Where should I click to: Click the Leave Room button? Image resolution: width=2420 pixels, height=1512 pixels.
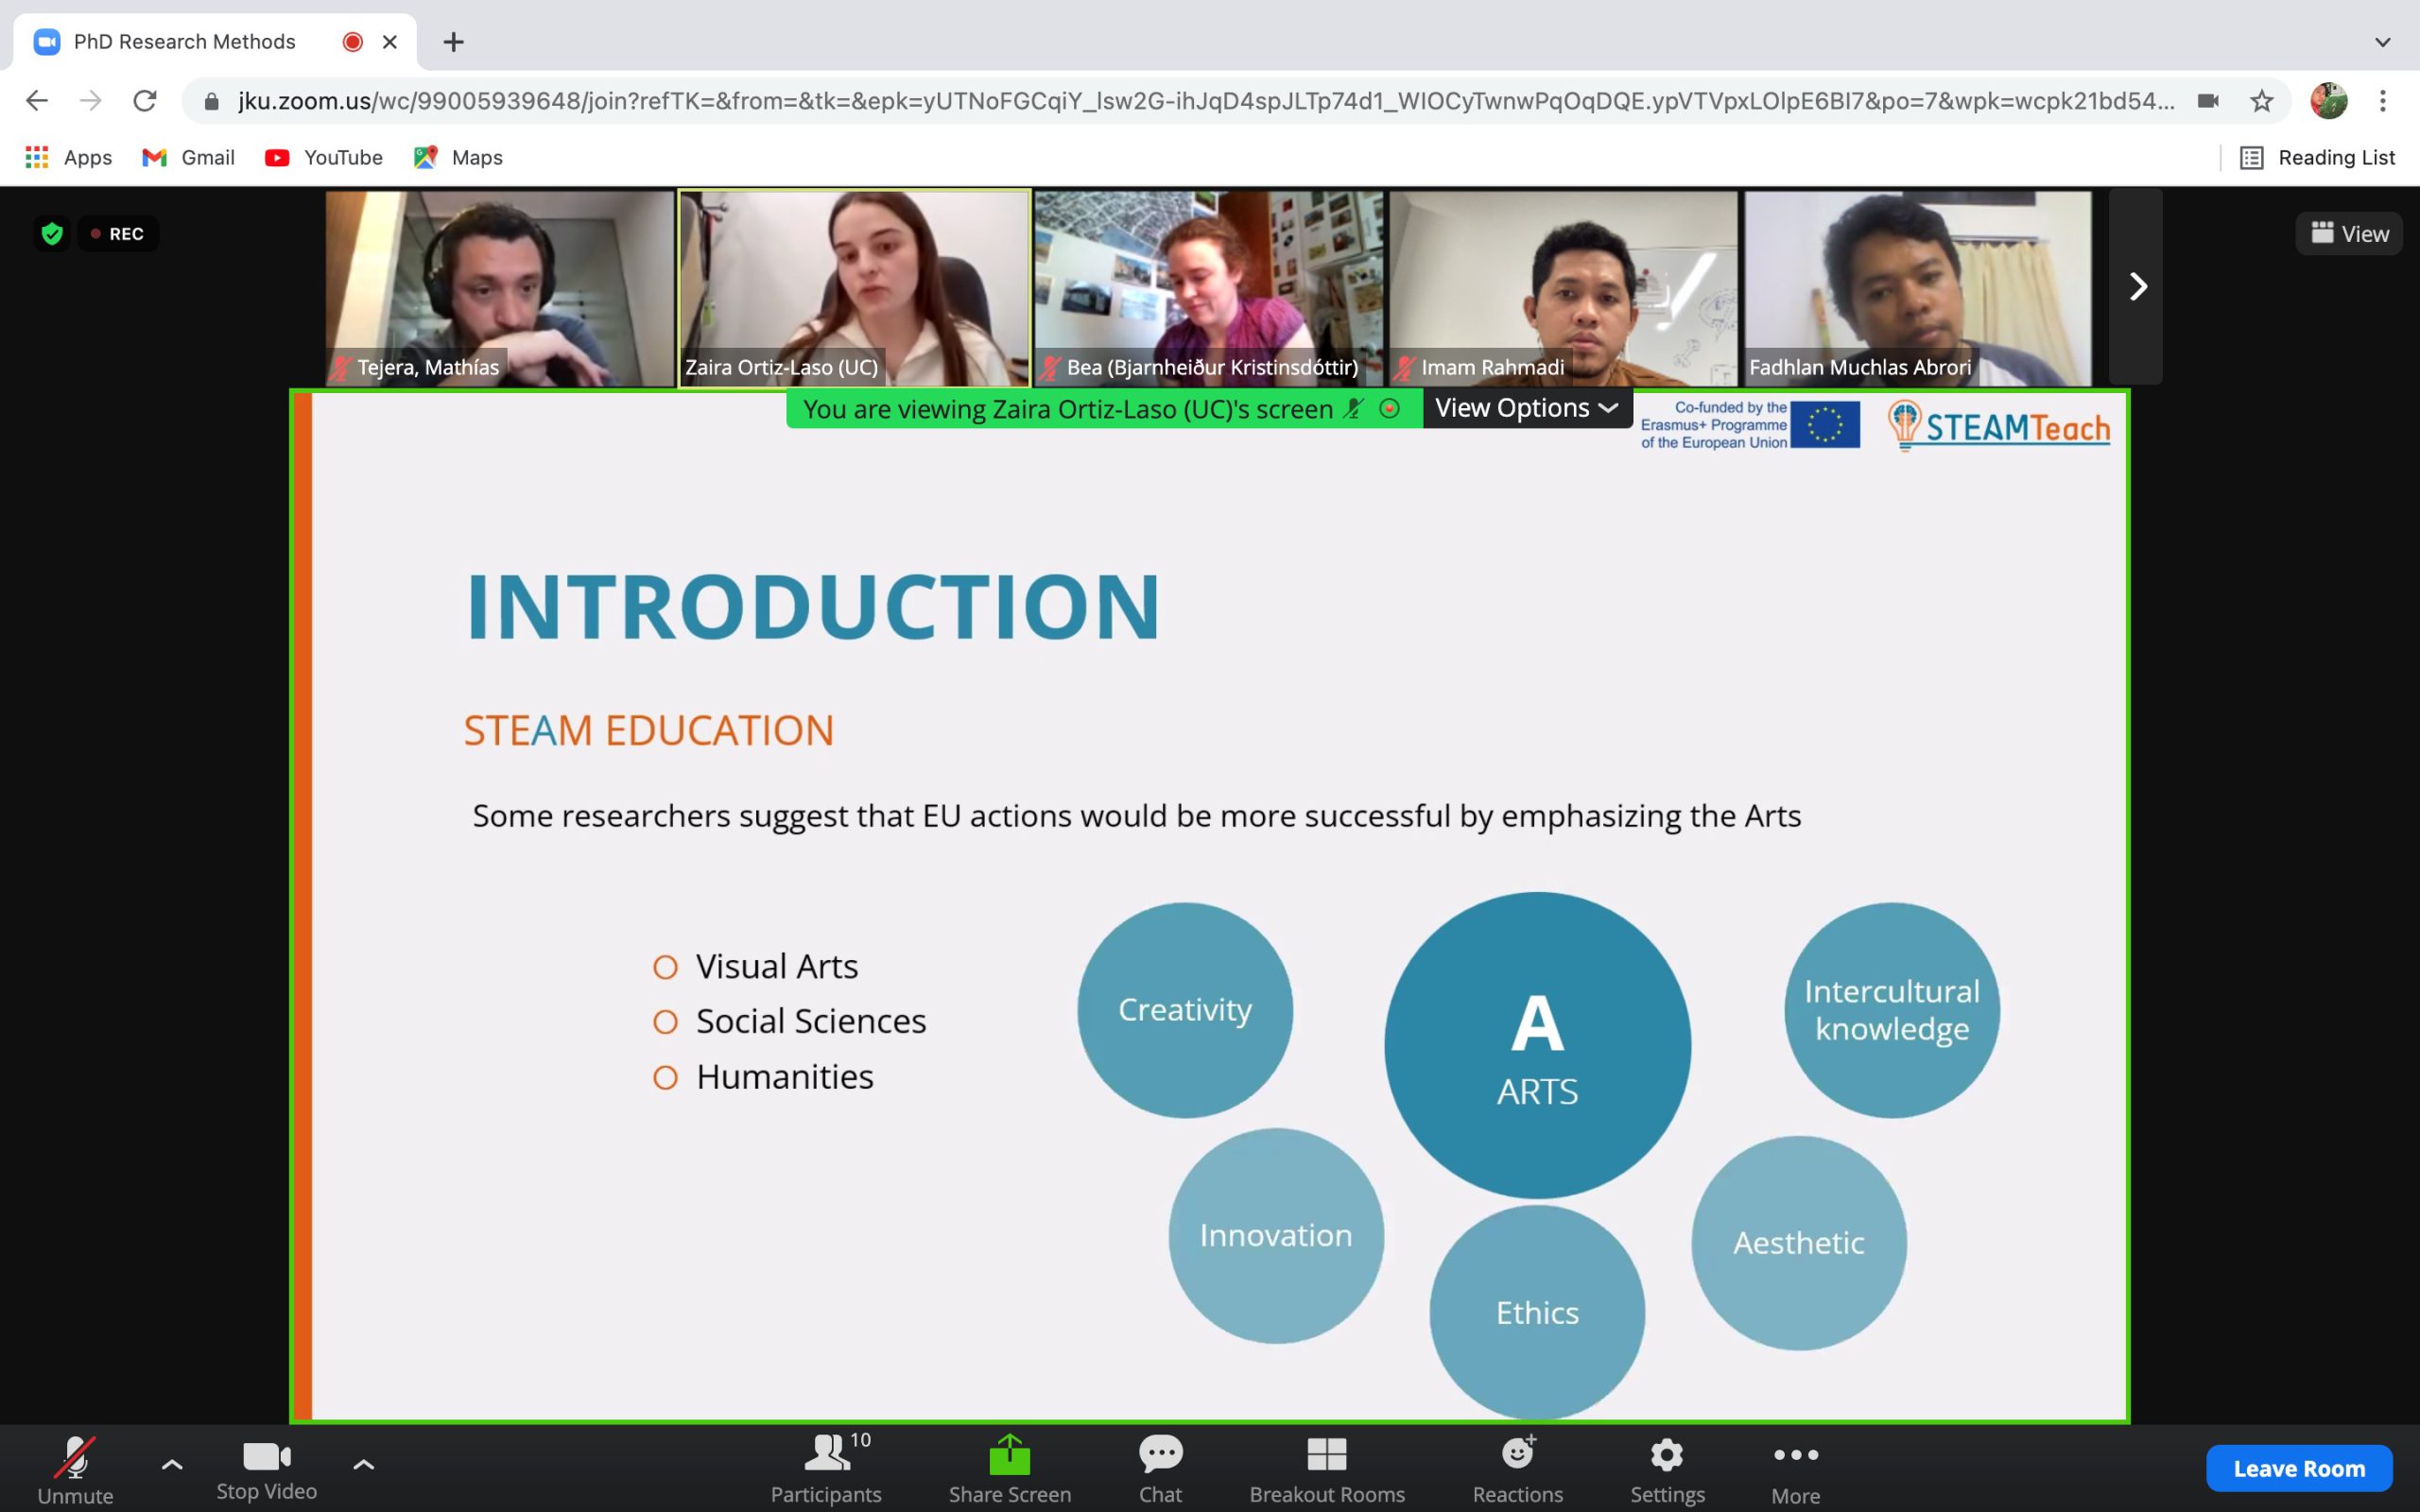2298,1467
